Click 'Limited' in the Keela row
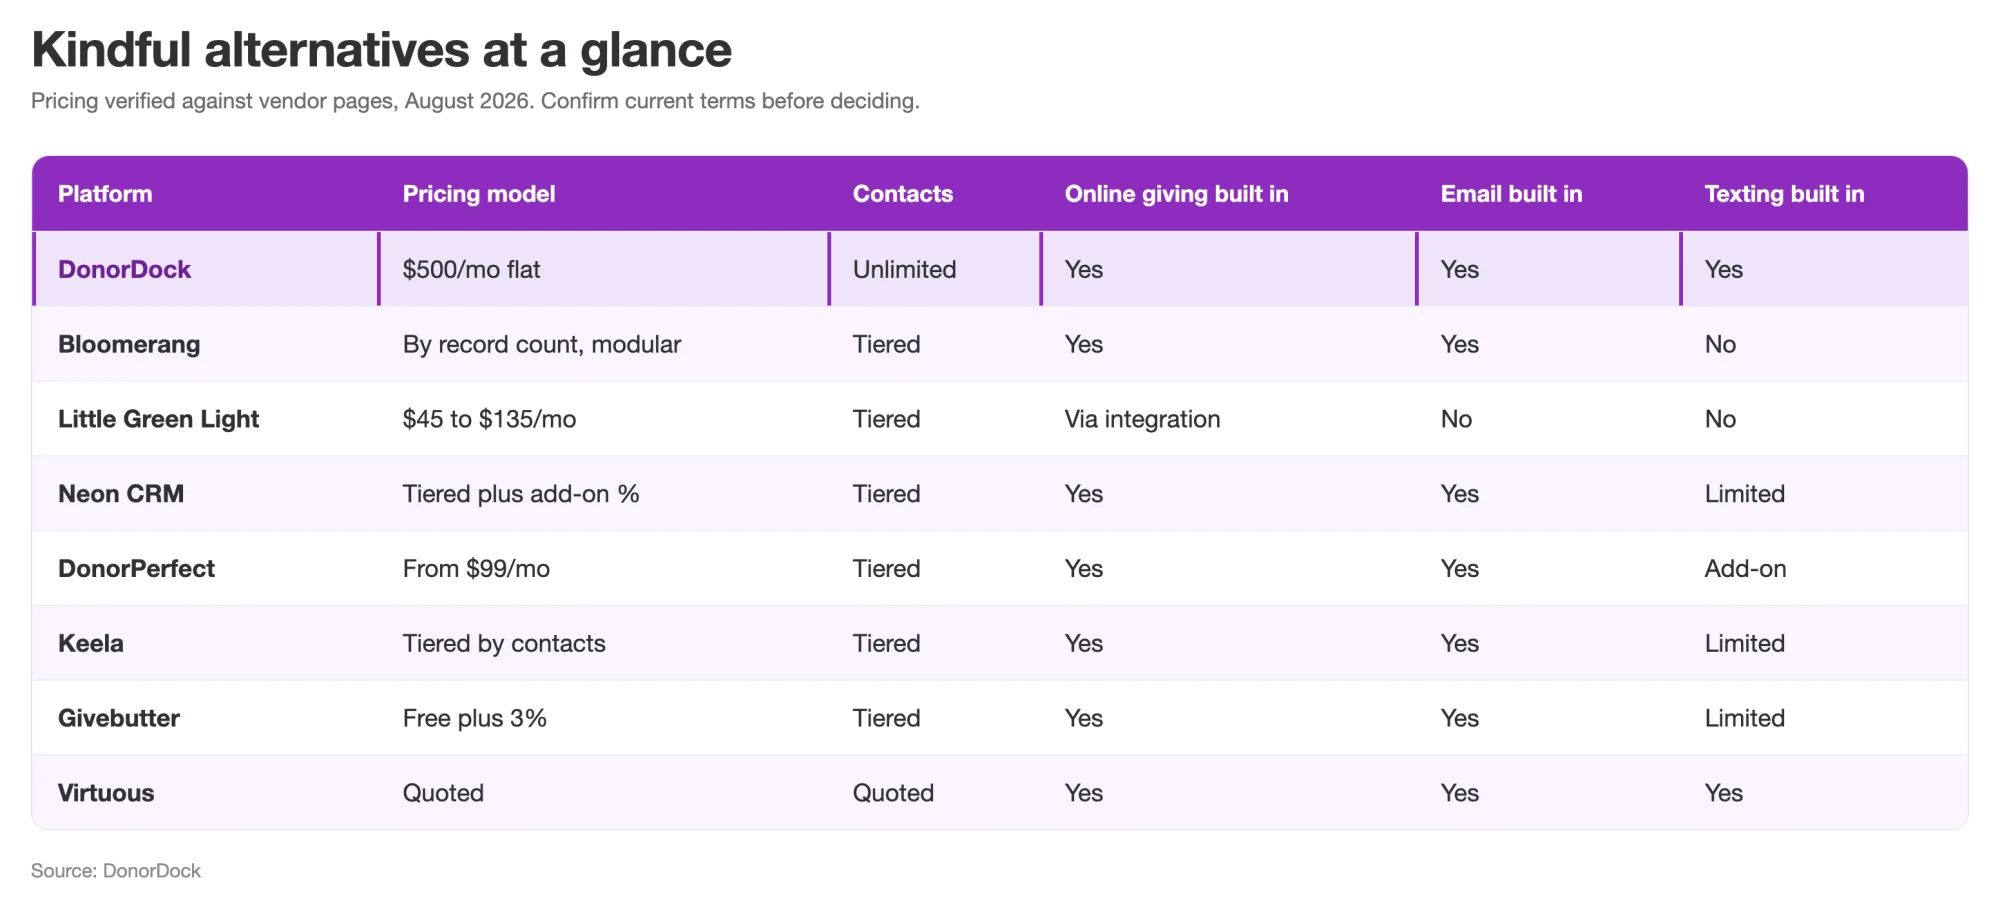 1744,643
